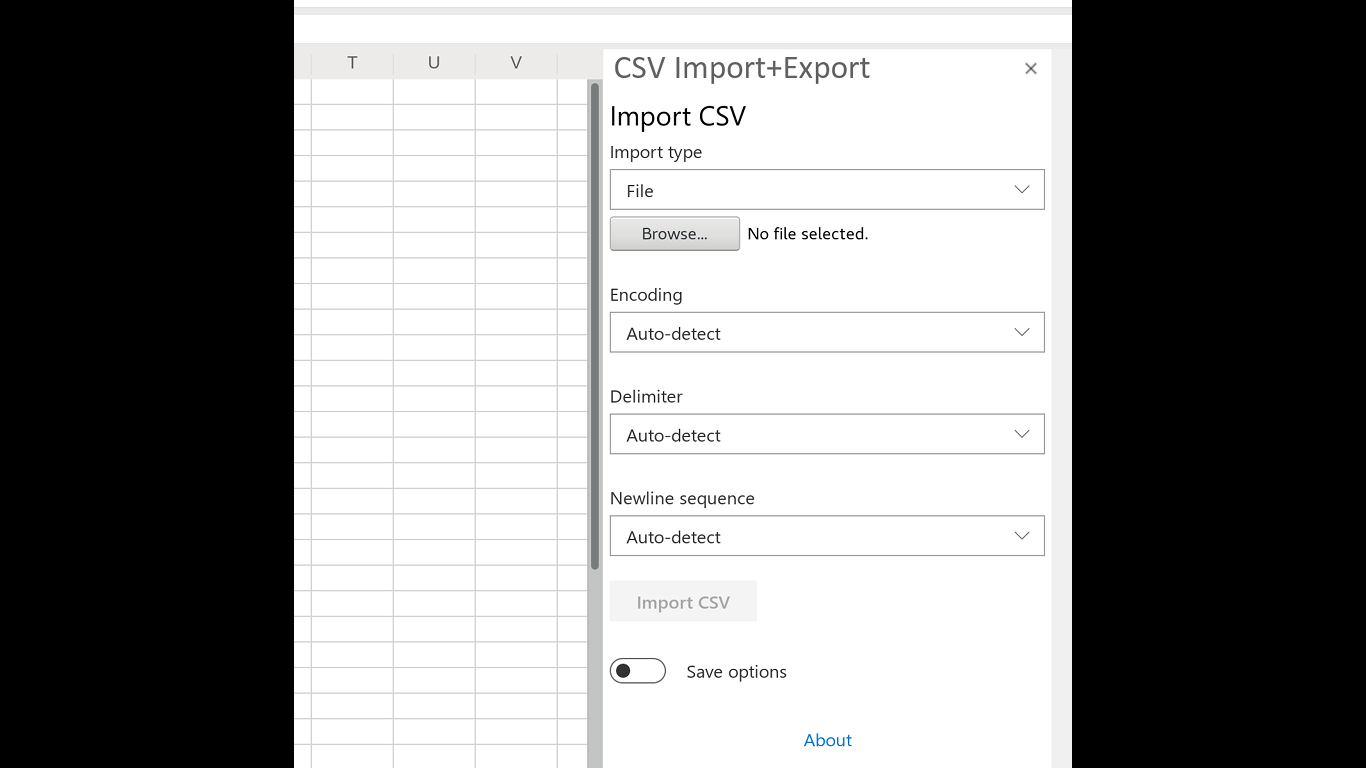Image resolution: width=1366 pixels, height=768 pixels.
Task: Expand the Encoding dropdown
Action: pos(826,333)
